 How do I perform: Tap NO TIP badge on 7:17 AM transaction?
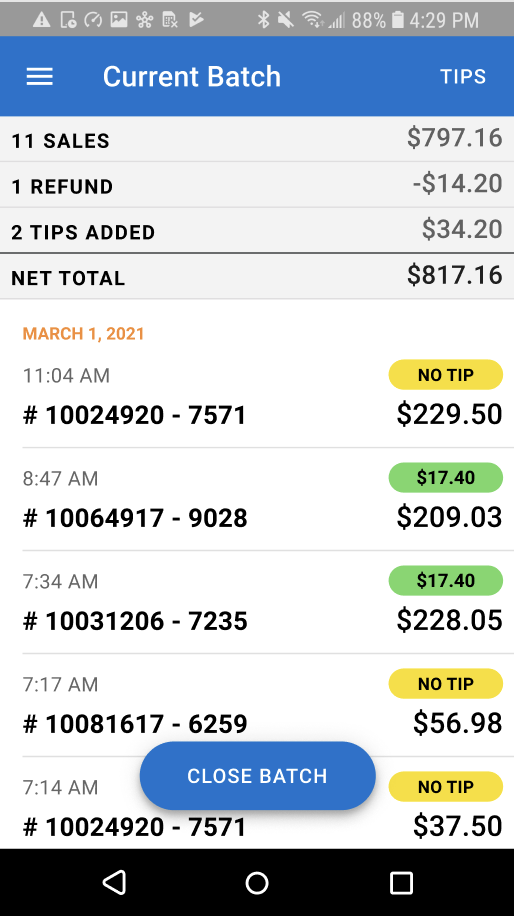446,683
